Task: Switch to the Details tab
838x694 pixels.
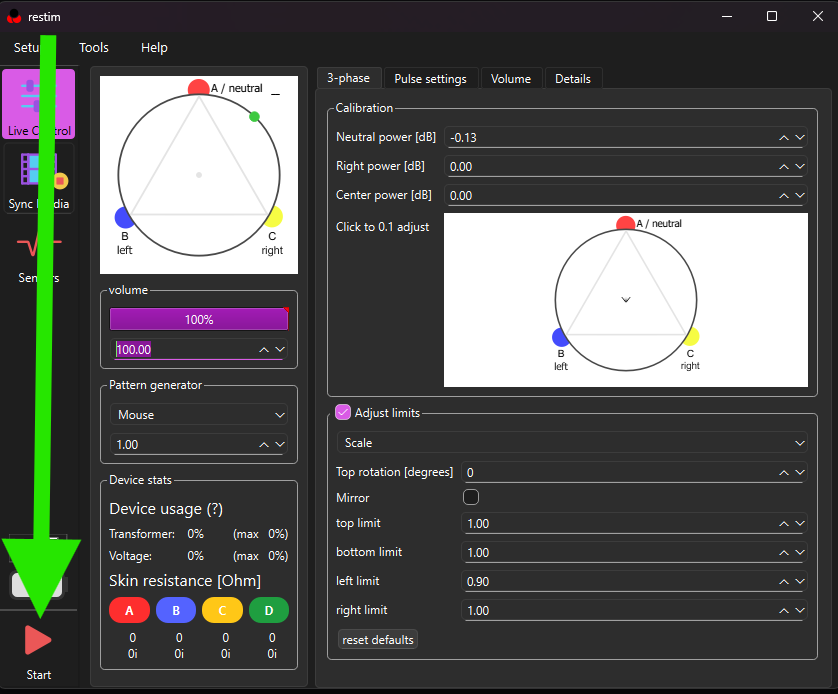Action: (573, 79)
